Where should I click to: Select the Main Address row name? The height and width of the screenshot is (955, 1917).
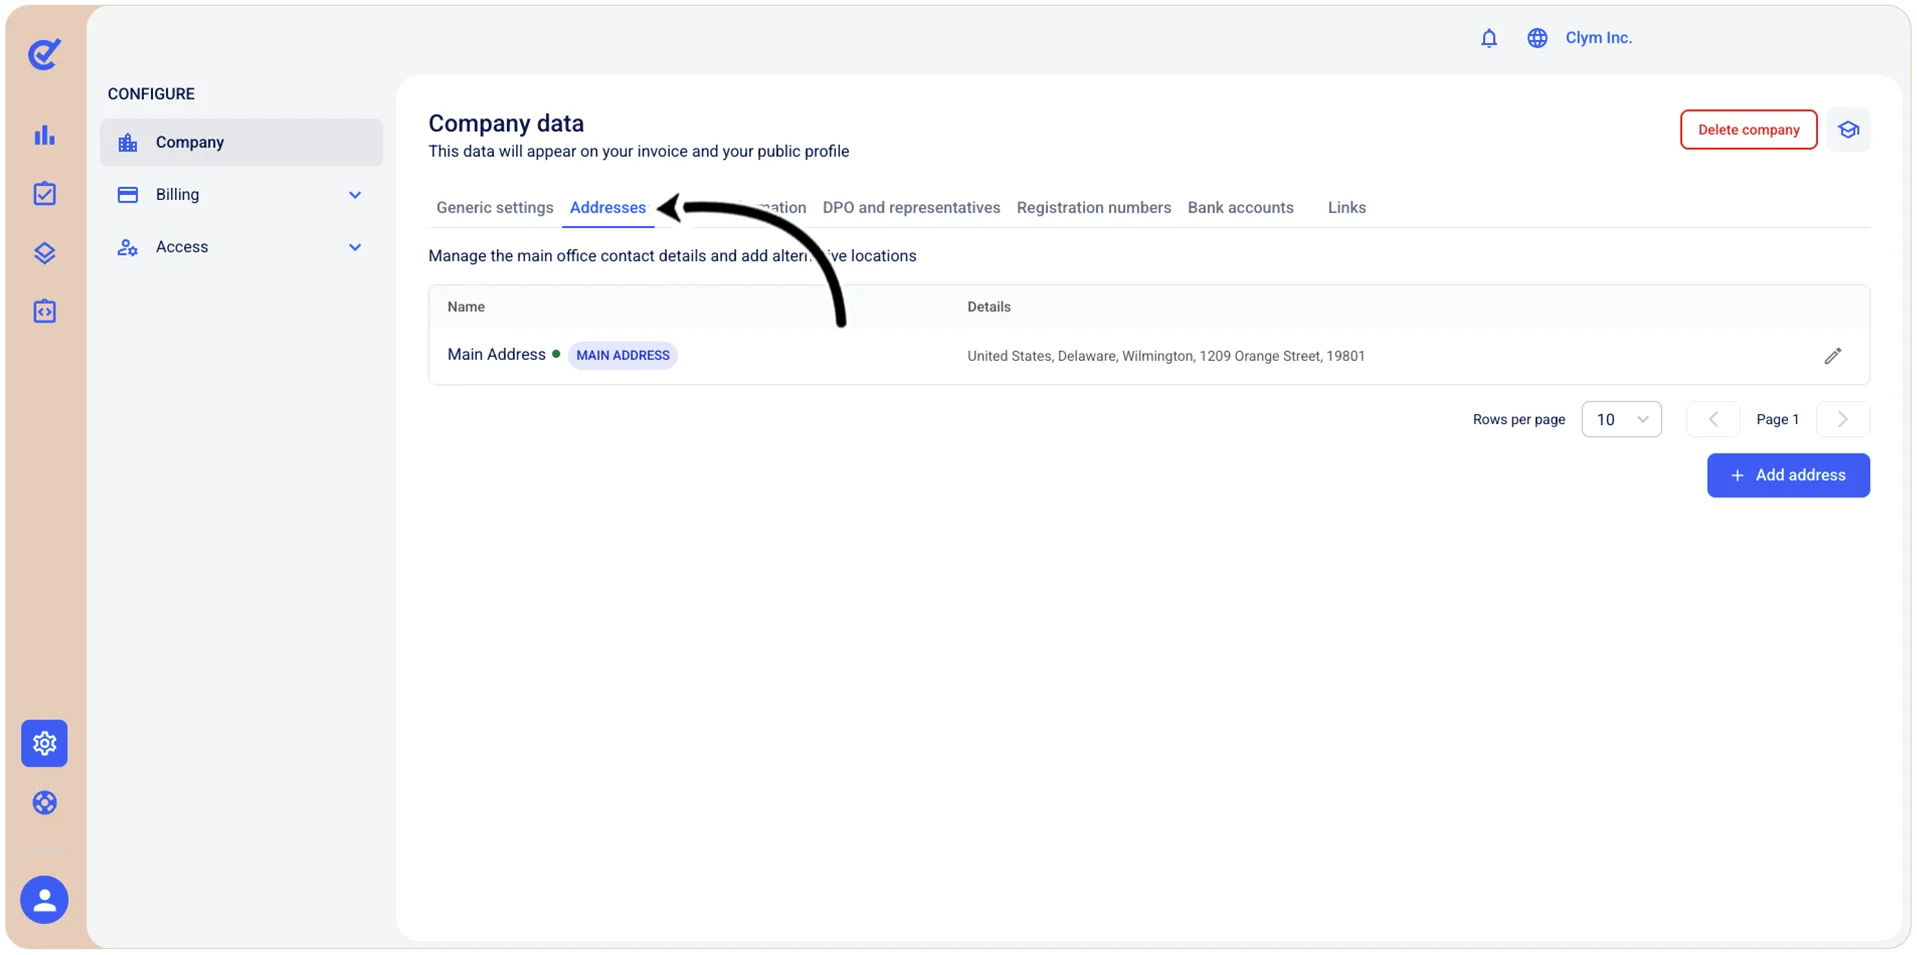point(496,354)
